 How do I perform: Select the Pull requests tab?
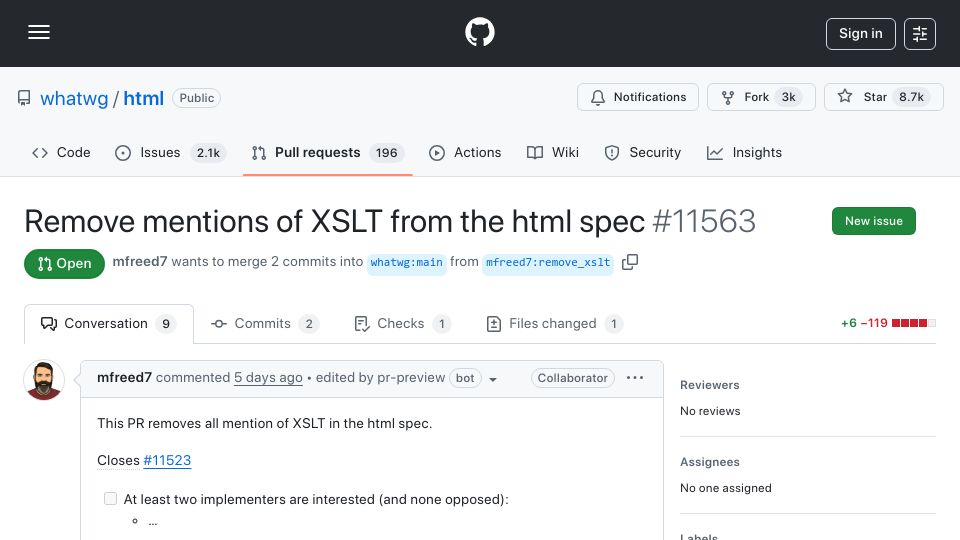(x=328, y=152)
